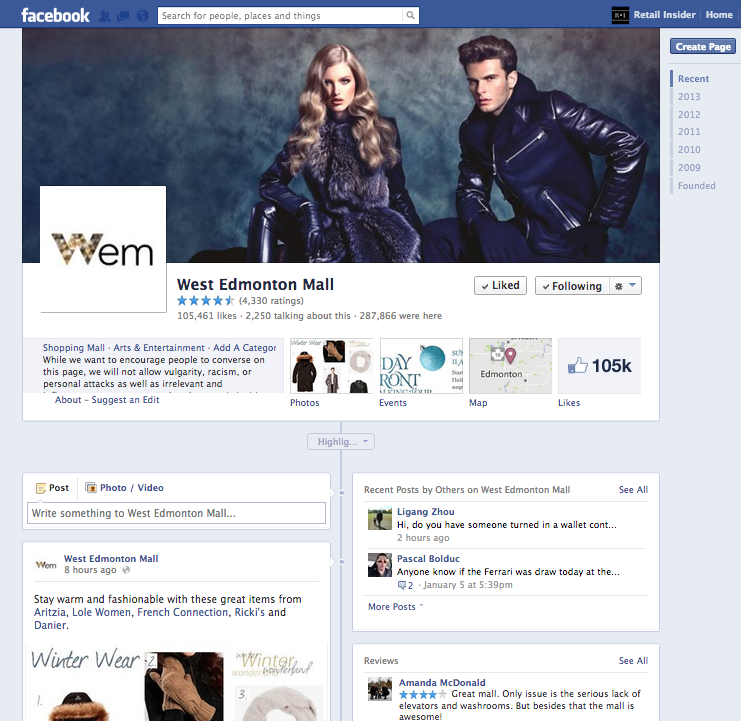741x721 pixels.
Task: Jump to Recent in timeline
Action: click(x=693, y=79)
